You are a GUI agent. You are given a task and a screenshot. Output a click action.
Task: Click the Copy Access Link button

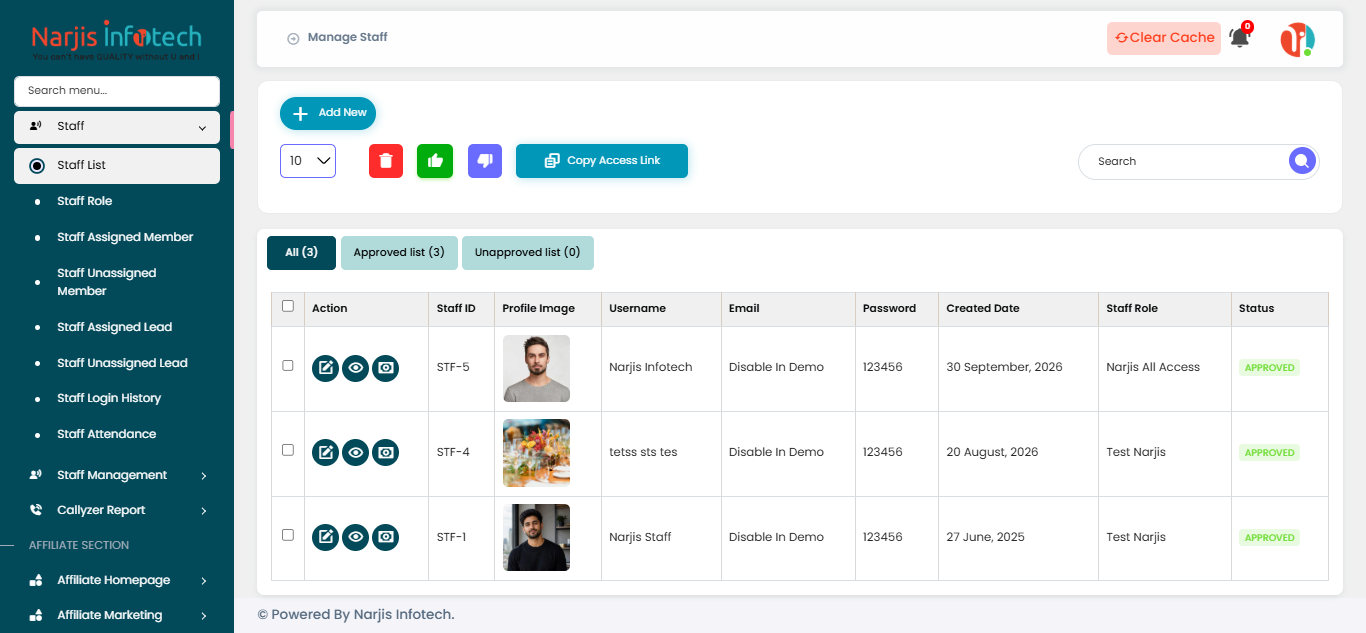(x=602, y=161)
